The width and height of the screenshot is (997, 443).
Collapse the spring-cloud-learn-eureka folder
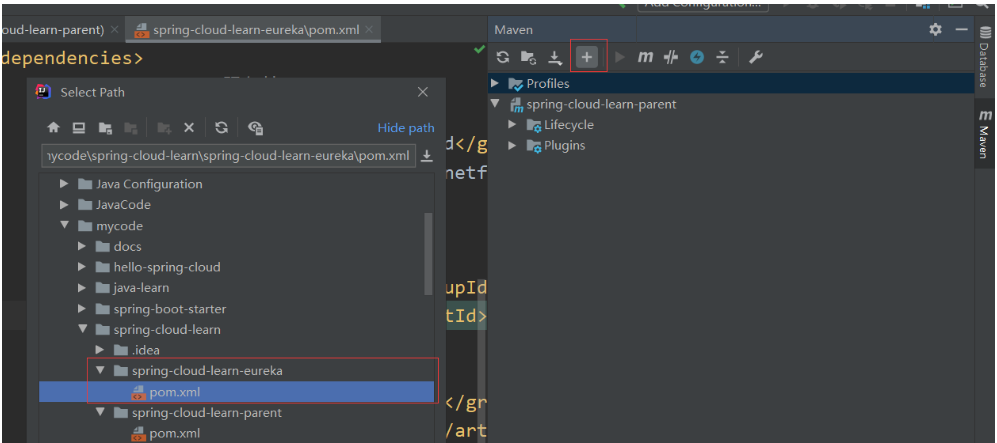coord(100,371)
